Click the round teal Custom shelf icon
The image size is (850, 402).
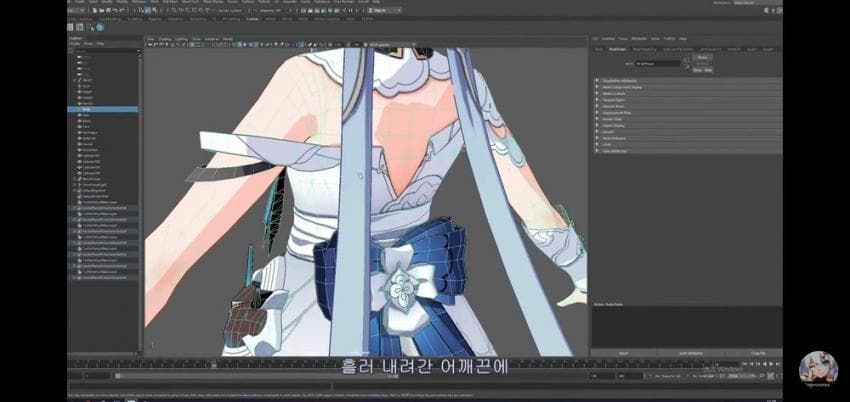pos(100,27)
